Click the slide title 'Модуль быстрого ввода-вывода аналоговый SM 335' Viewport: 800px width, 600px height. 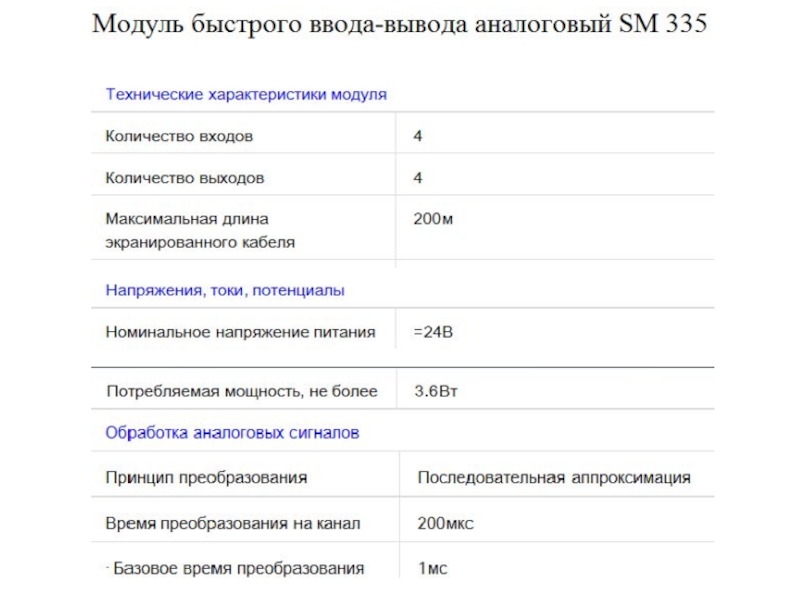click(x=399, y=24)
